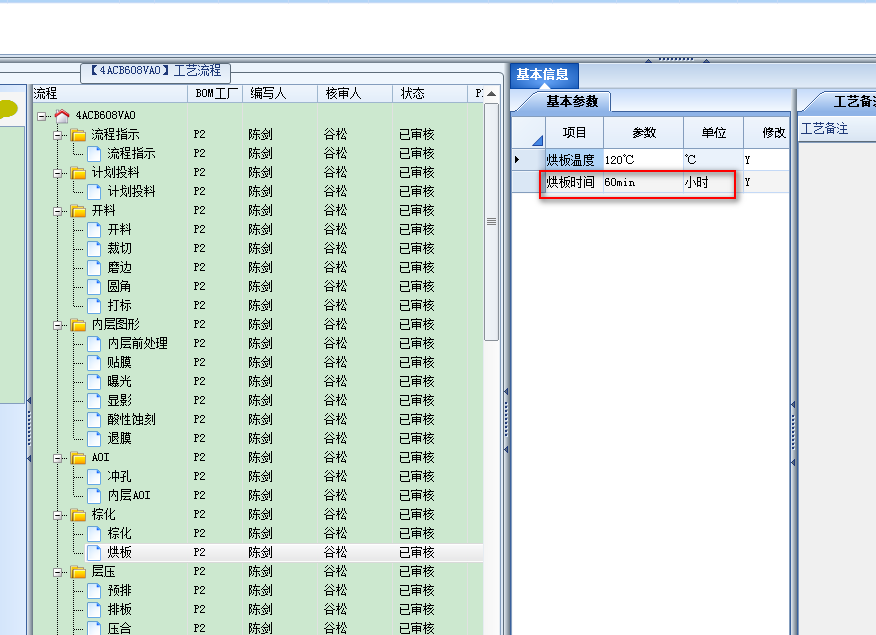876x635 pixels.
Task: Click the folder icon for 计划投料
Action: (78, 173)
